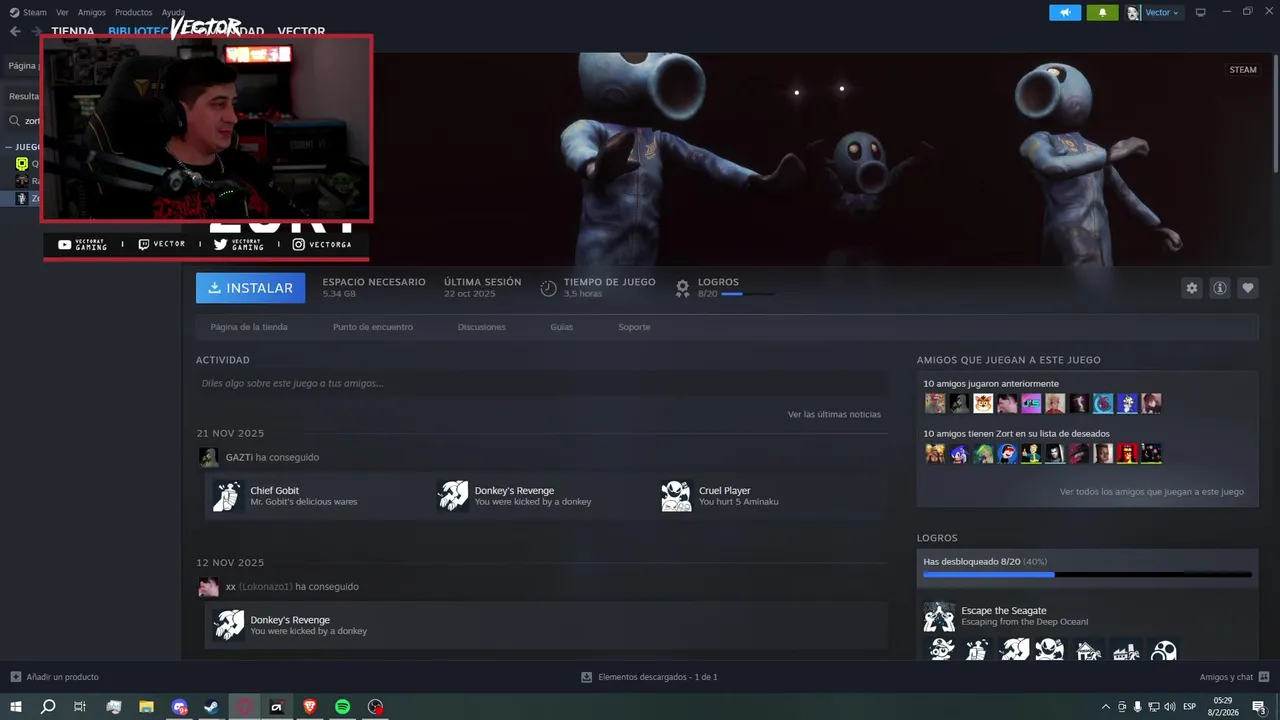
Task: Open Windows notification center icon
Action: 1259,707
